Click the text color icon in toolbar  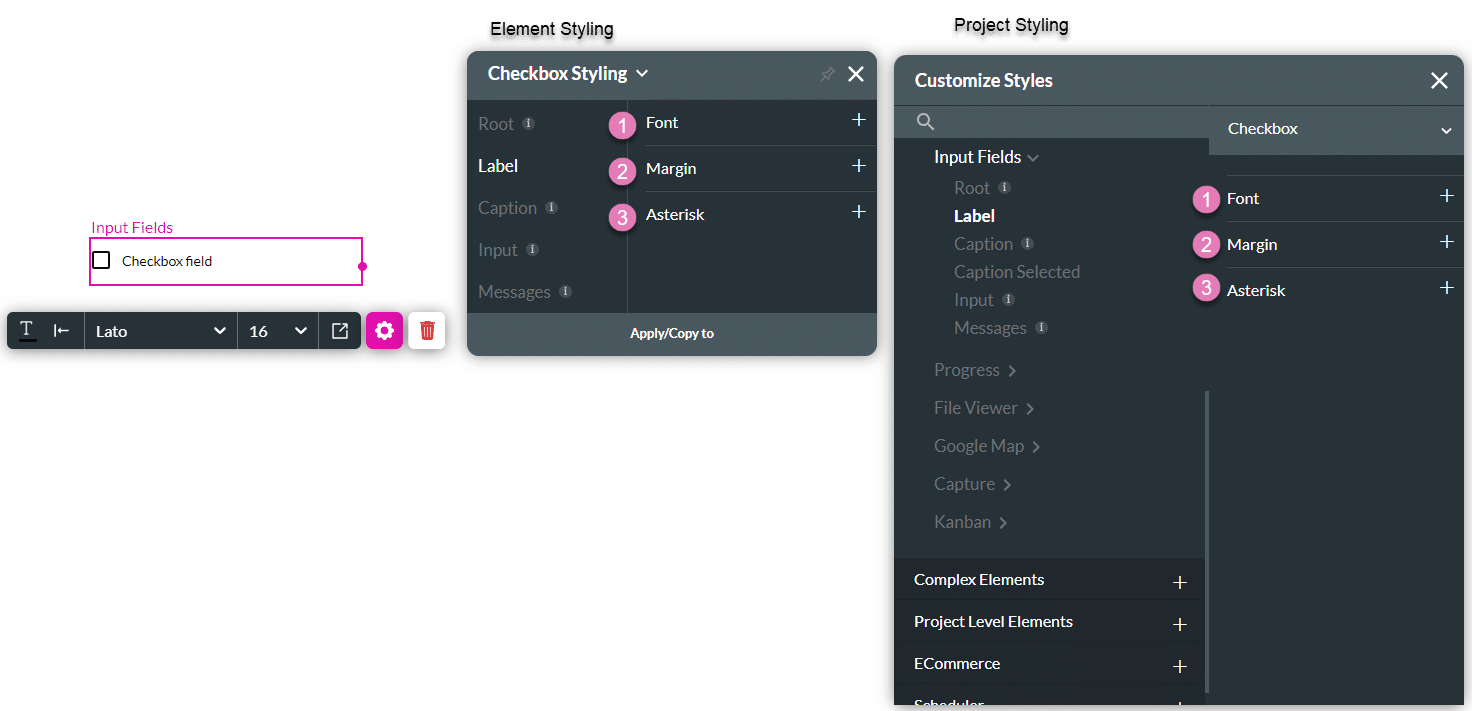point(28,331)
